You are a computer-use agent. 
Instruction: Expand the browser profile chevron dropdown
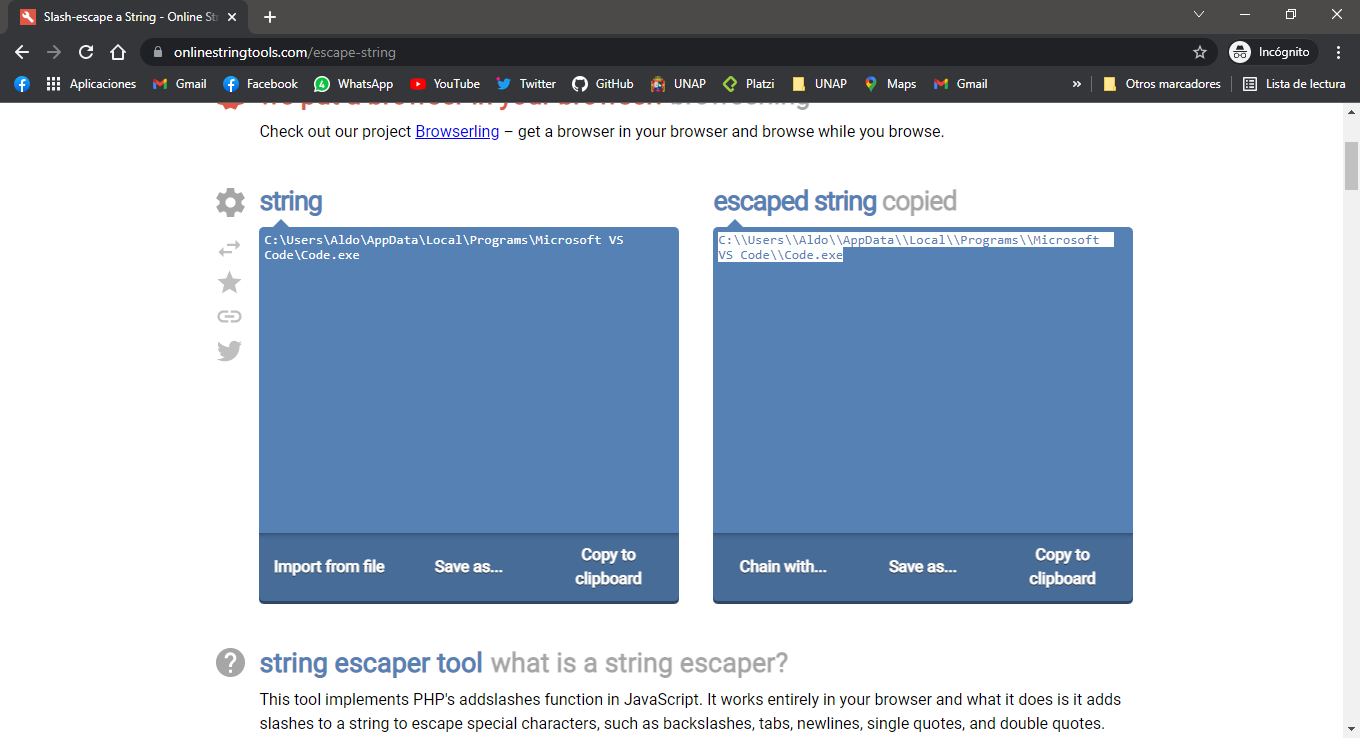tap(1197, 14)
